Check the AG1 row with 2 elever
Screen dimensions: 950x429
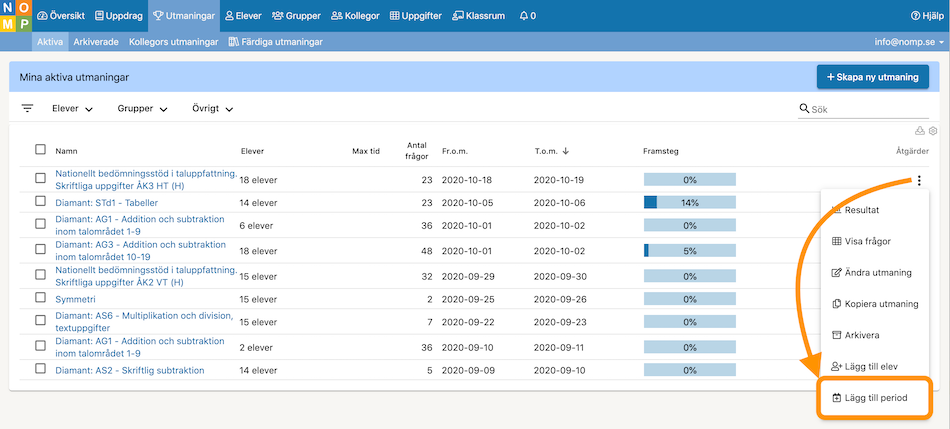pyautogui.click(x=40, y=345)
